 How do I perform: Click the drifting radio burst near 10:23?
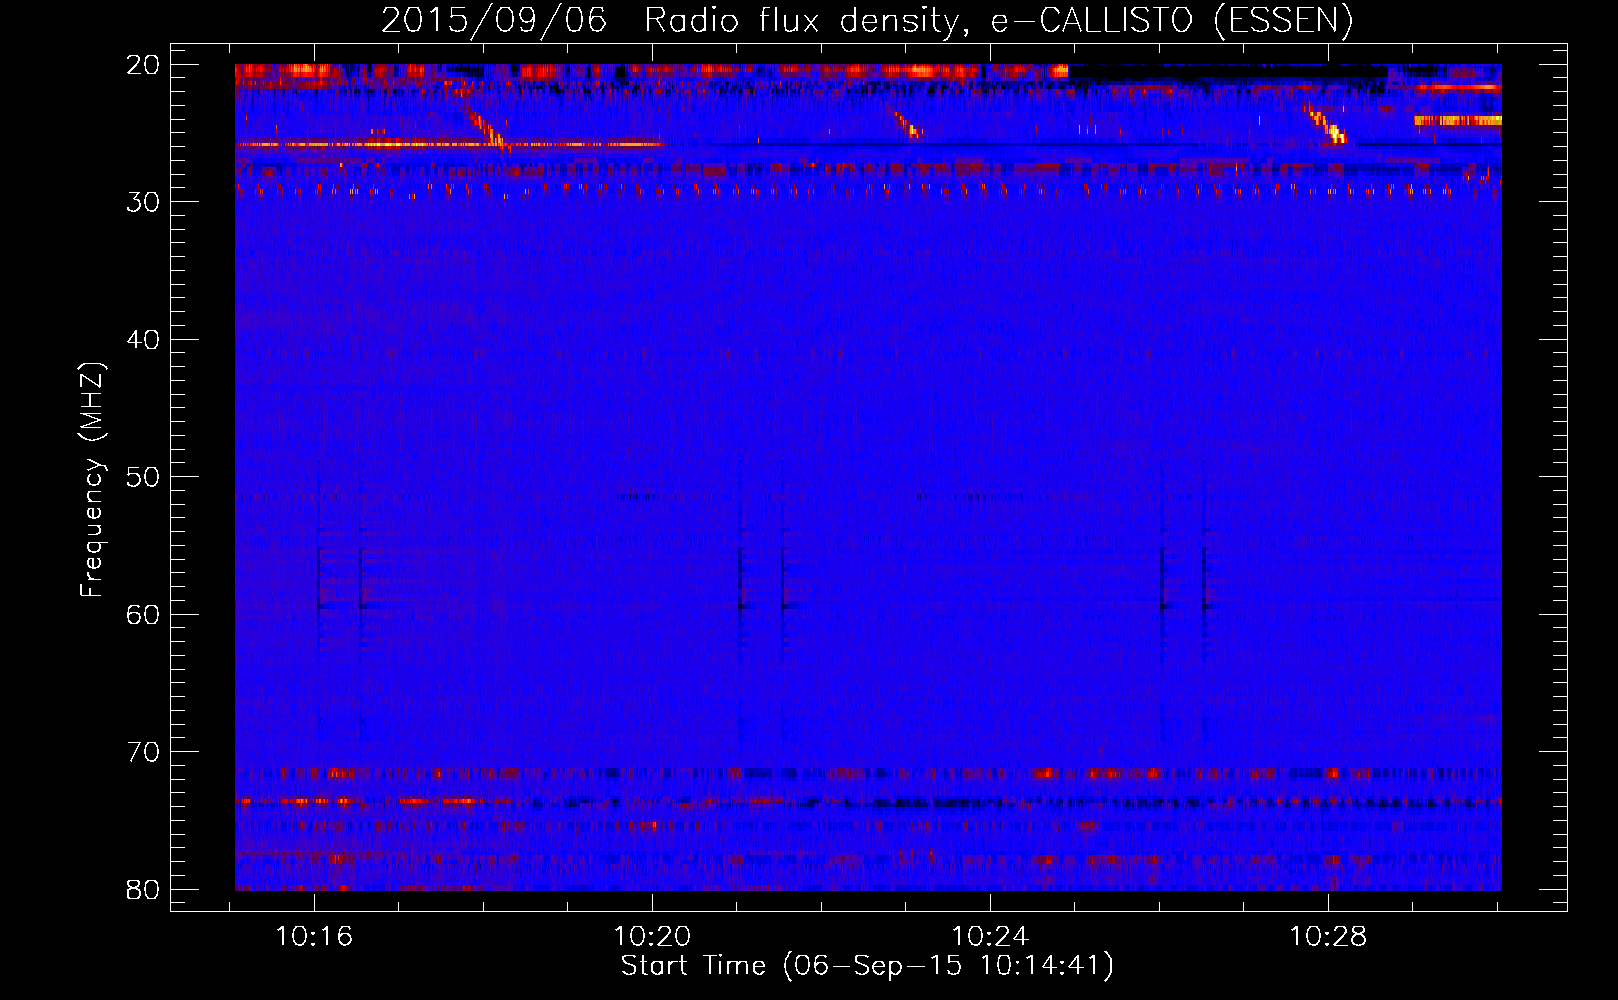[x=908, y=124]
